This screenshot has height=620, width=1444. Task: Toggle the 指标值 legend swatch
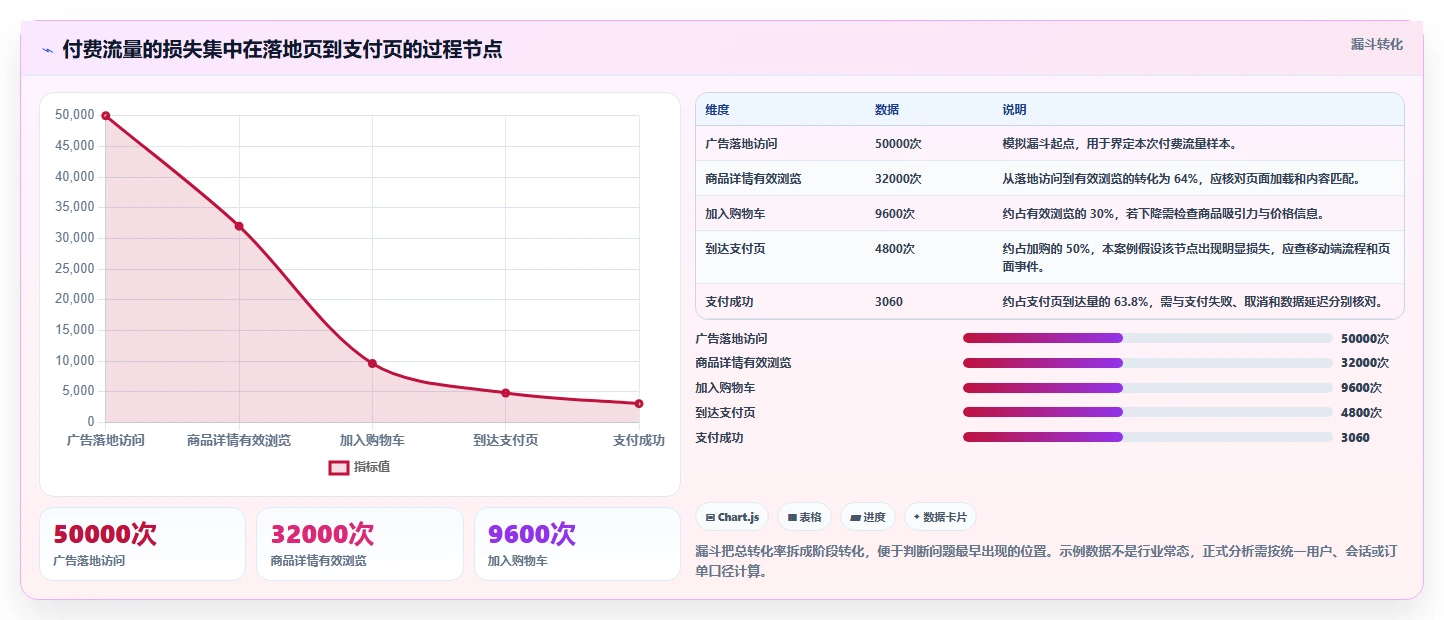coord(339,467)
